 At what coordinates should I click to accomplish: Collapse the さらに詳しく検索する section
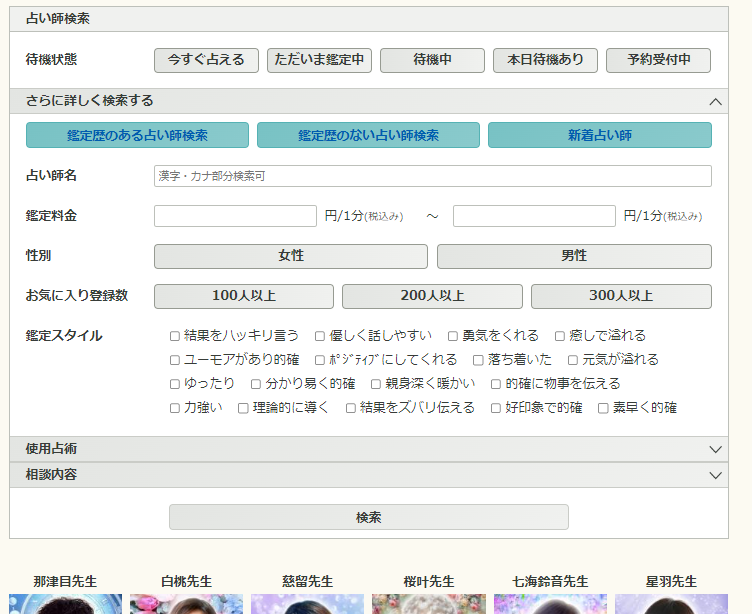point(714,101)
